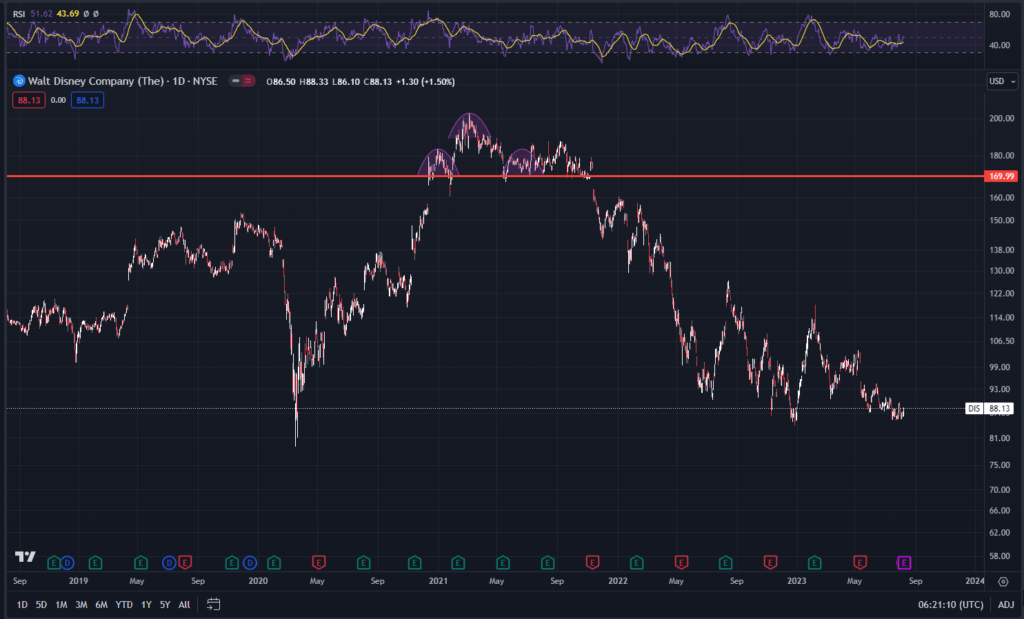The width and height of the screenshot is (1024, 619).
Task: Open the purple upcoming earnings marker
Action: [904, 562]
